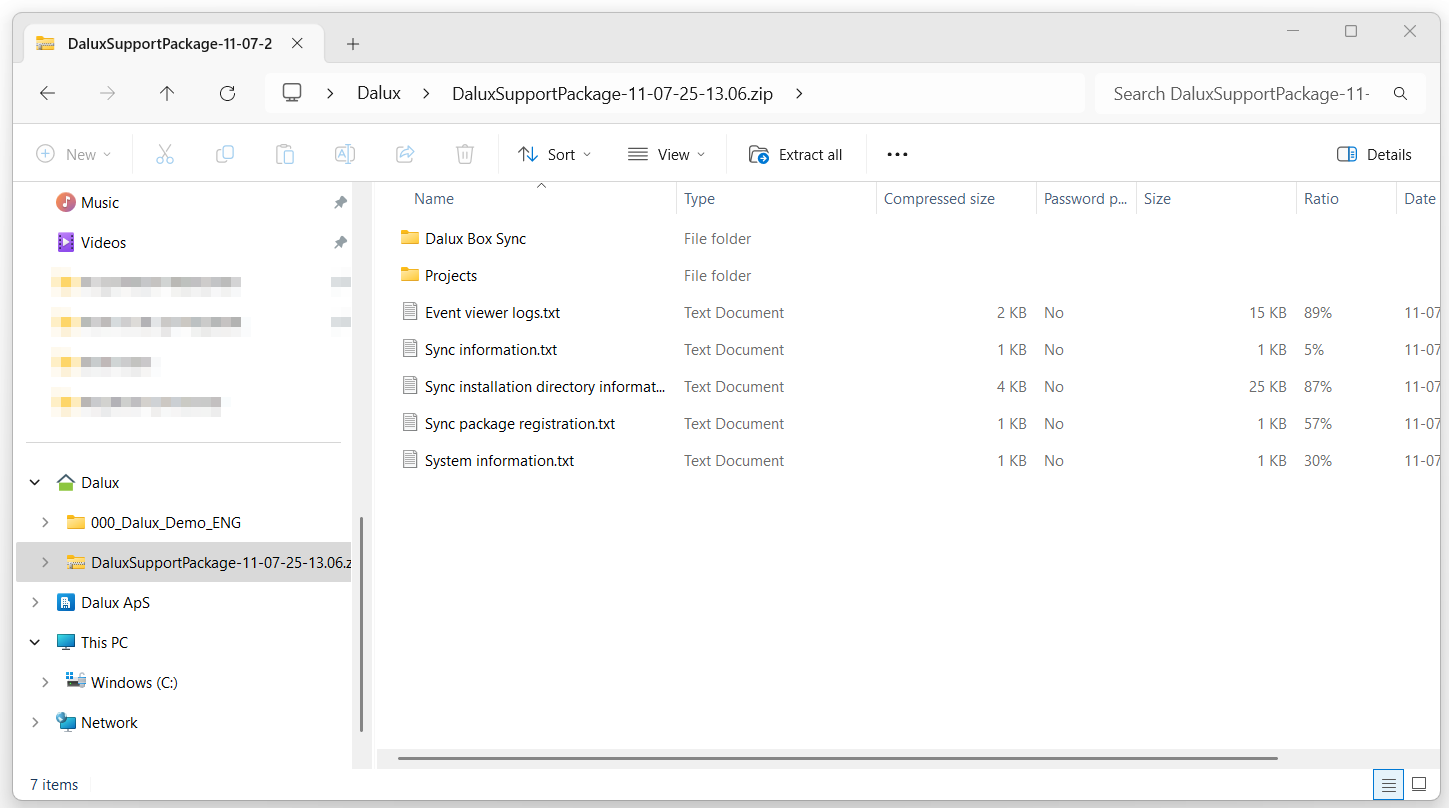Copy using the Copy toolbar icon
The image size is (1449, 808).
(x=224, y=153)
